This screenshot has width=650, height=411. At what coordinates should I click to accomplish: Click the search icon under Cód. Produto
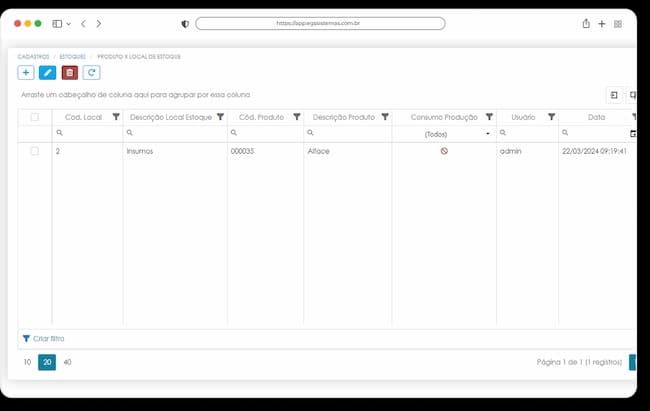coord(234,133)
